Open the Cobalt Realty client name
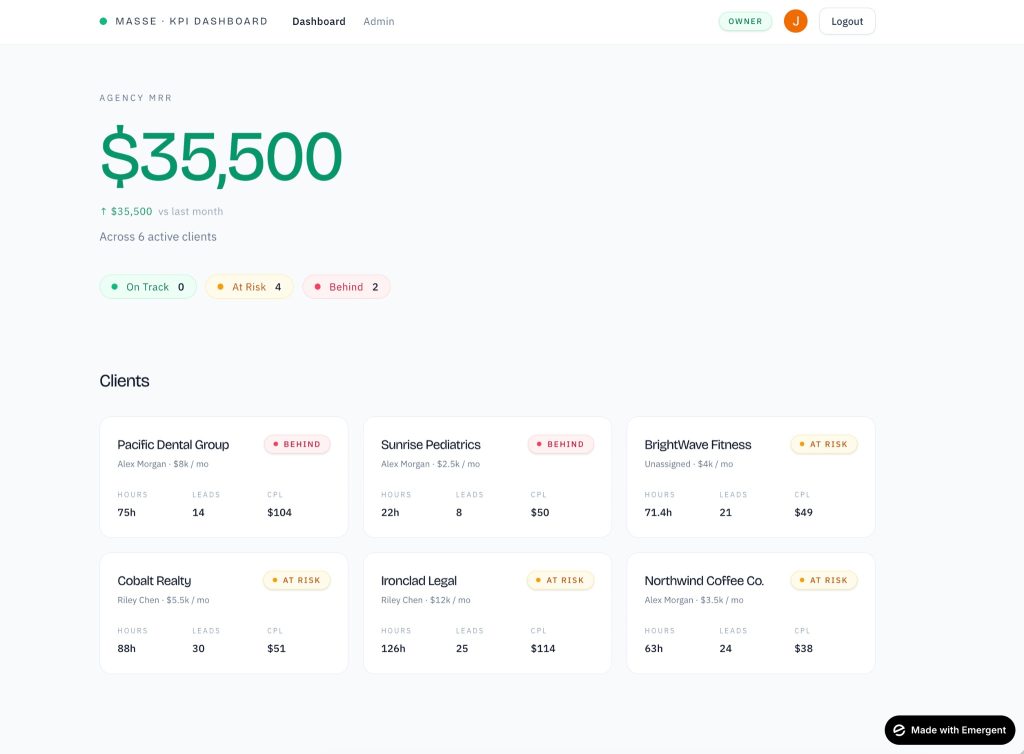1024x754 pixels. 154,580
